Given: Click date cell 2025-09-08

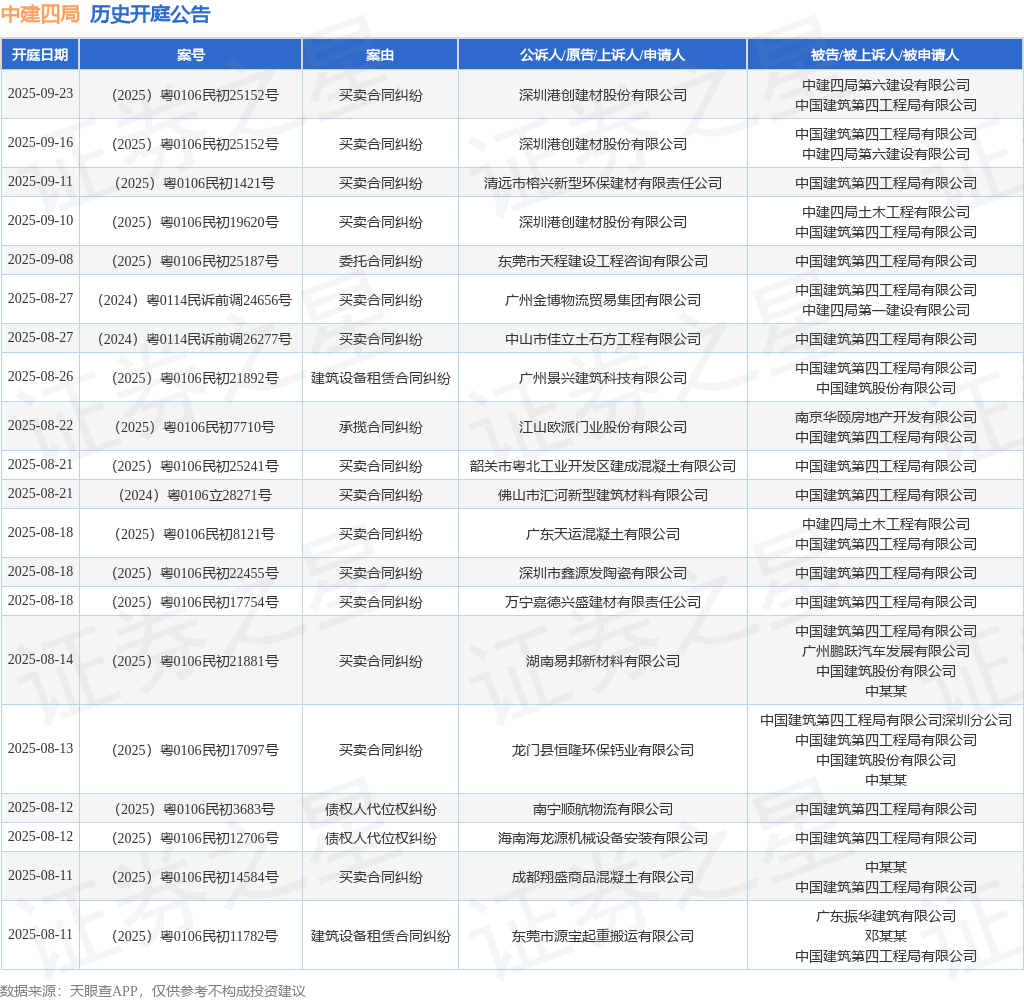Looking at the screenshot, I should coord(40,260).
